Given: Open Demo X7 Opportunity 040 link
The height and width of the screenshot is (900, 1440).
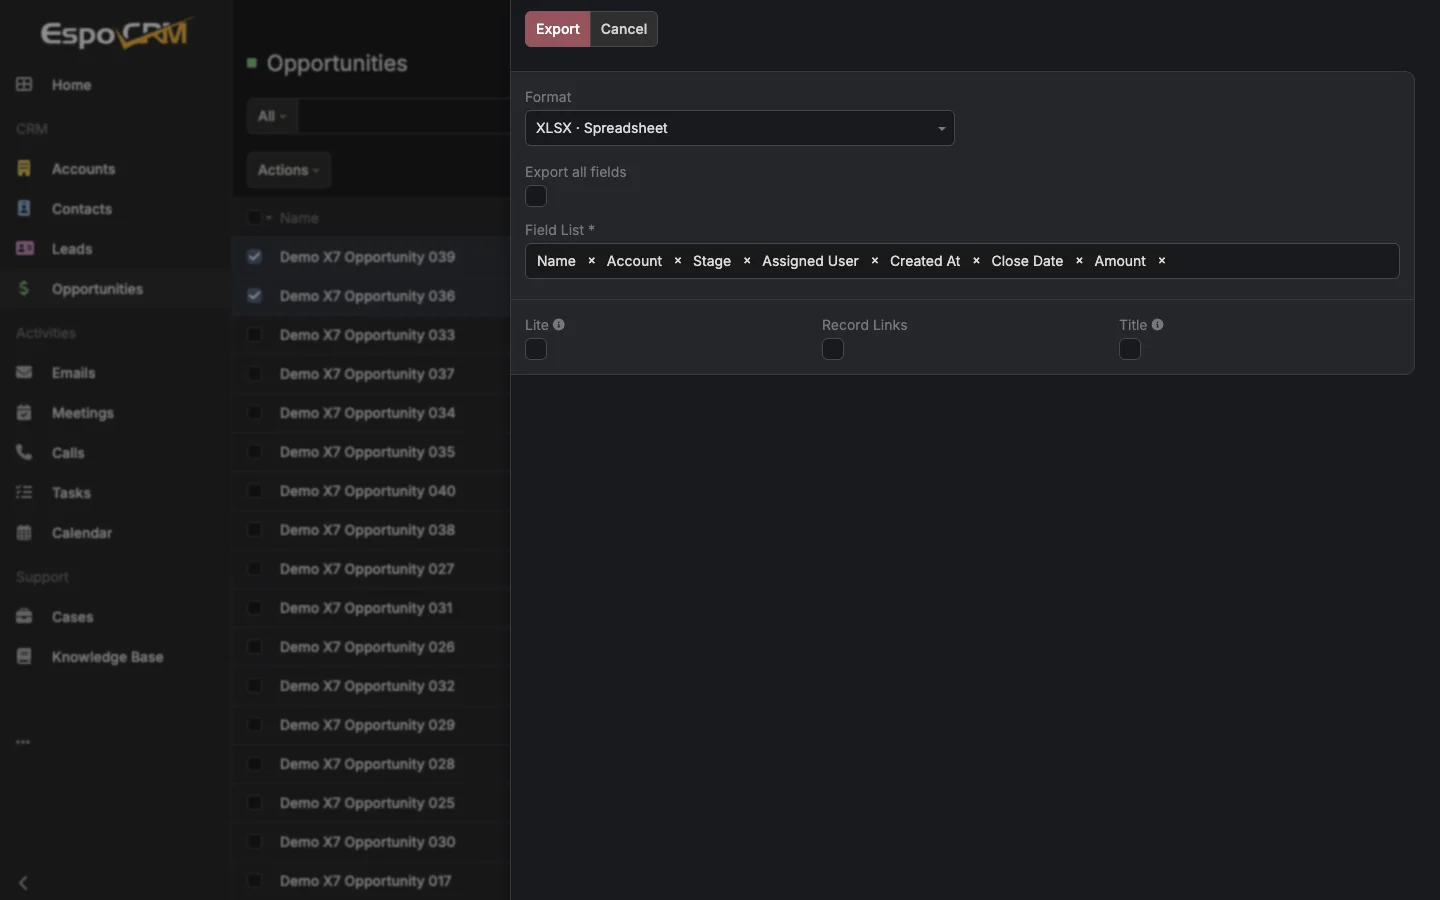Looking at the screenshot, I should pyautogui.click(x=367, y=491).
